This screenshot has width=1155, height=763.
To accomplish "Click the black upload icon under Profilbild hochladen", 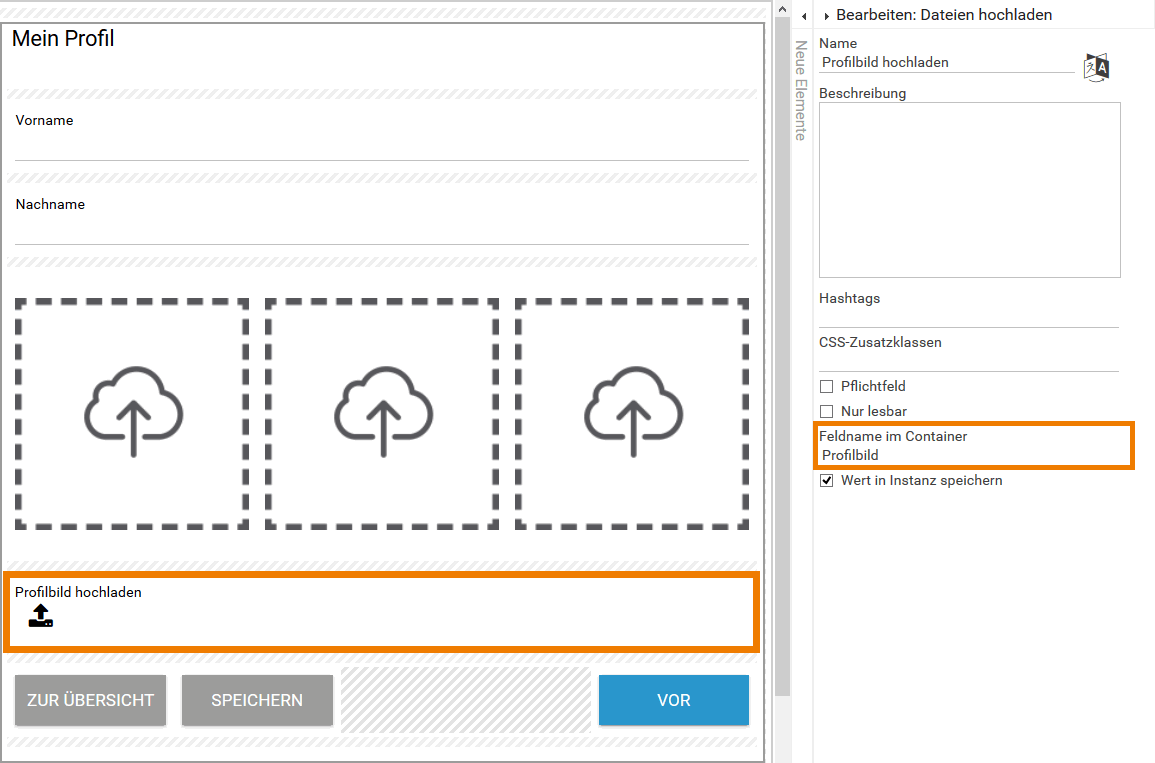I will point(40,616).
